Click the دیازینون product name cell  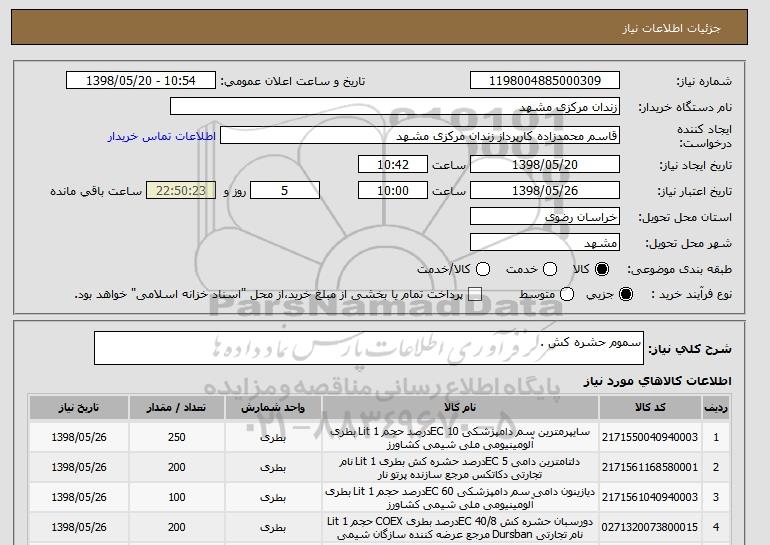(460, 498)
